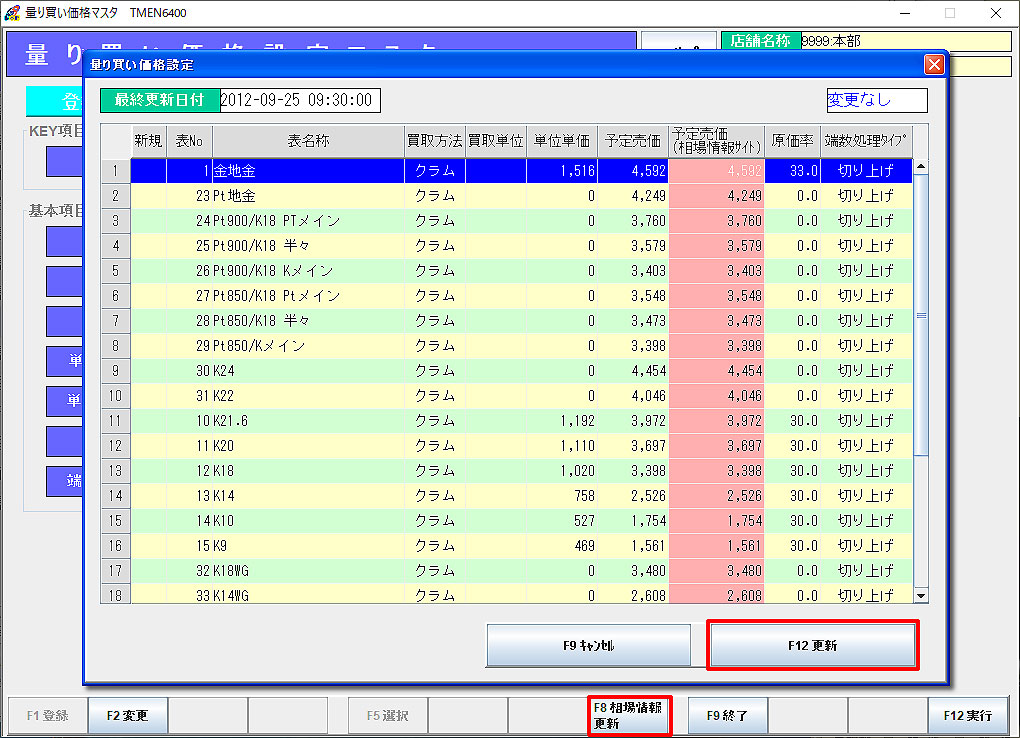Click F2 変更 in the function bar
This screenshot has height=738, width=1020.
click(127, 716)
